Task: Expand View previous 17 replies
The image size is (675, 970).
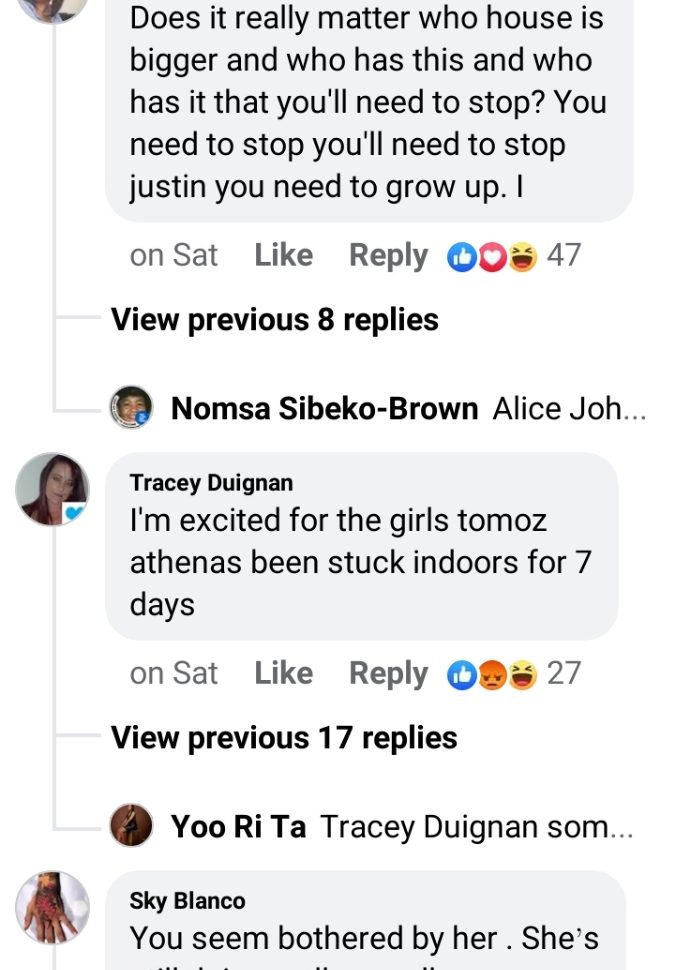Action: pos(283,738)
